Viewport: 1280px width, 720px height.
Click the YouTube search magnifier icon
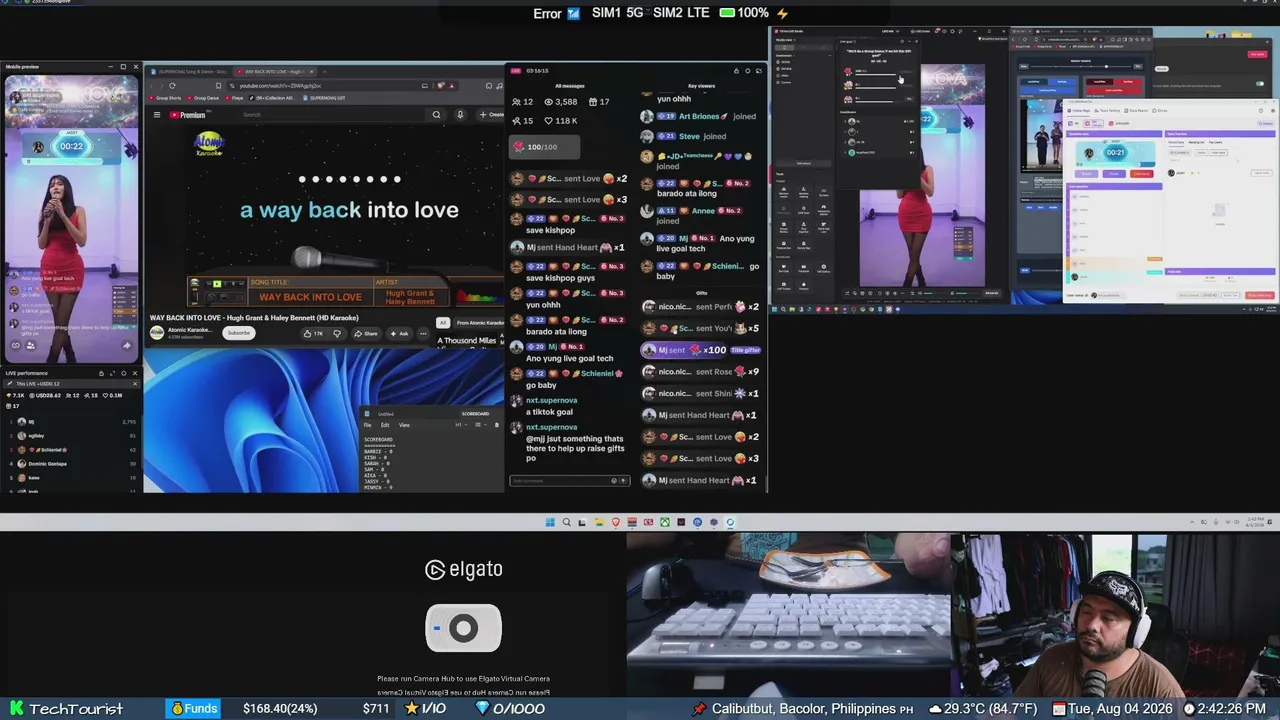point(436,115)
